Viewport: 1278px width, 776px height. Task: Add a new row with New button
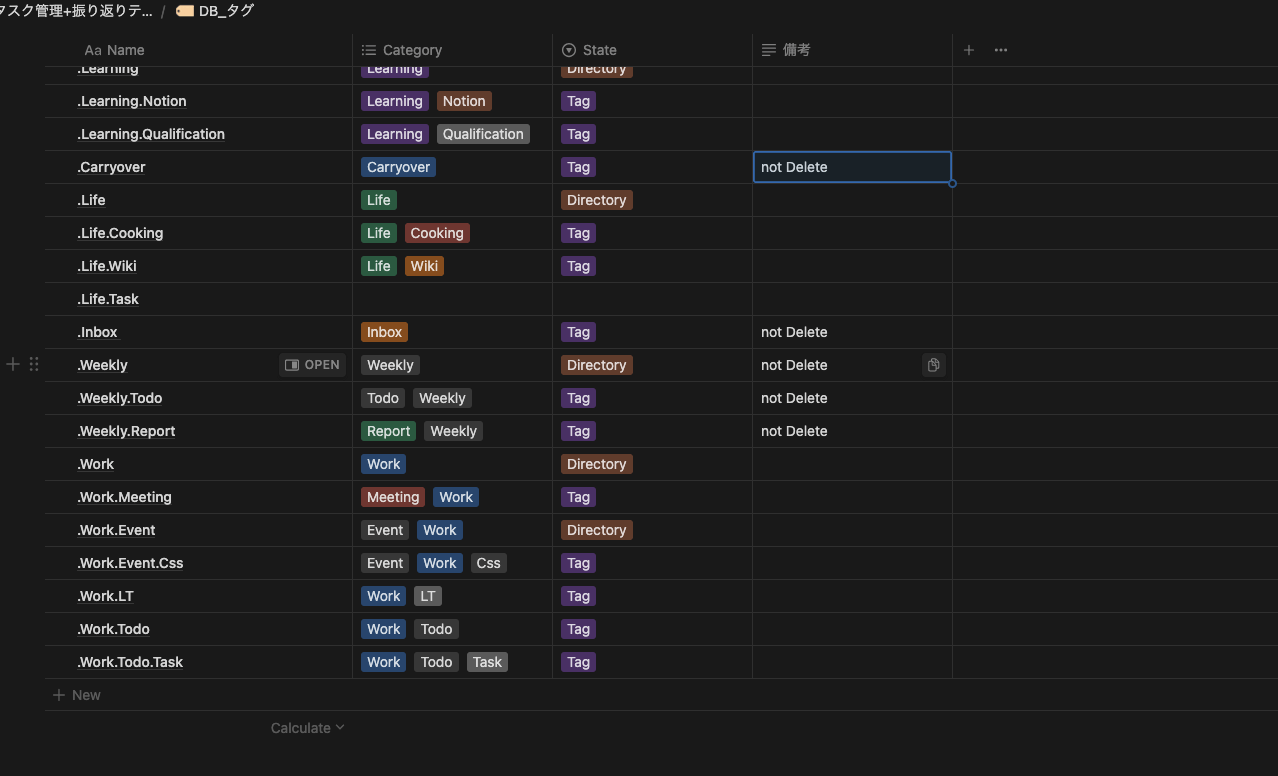tap(77, 695)
